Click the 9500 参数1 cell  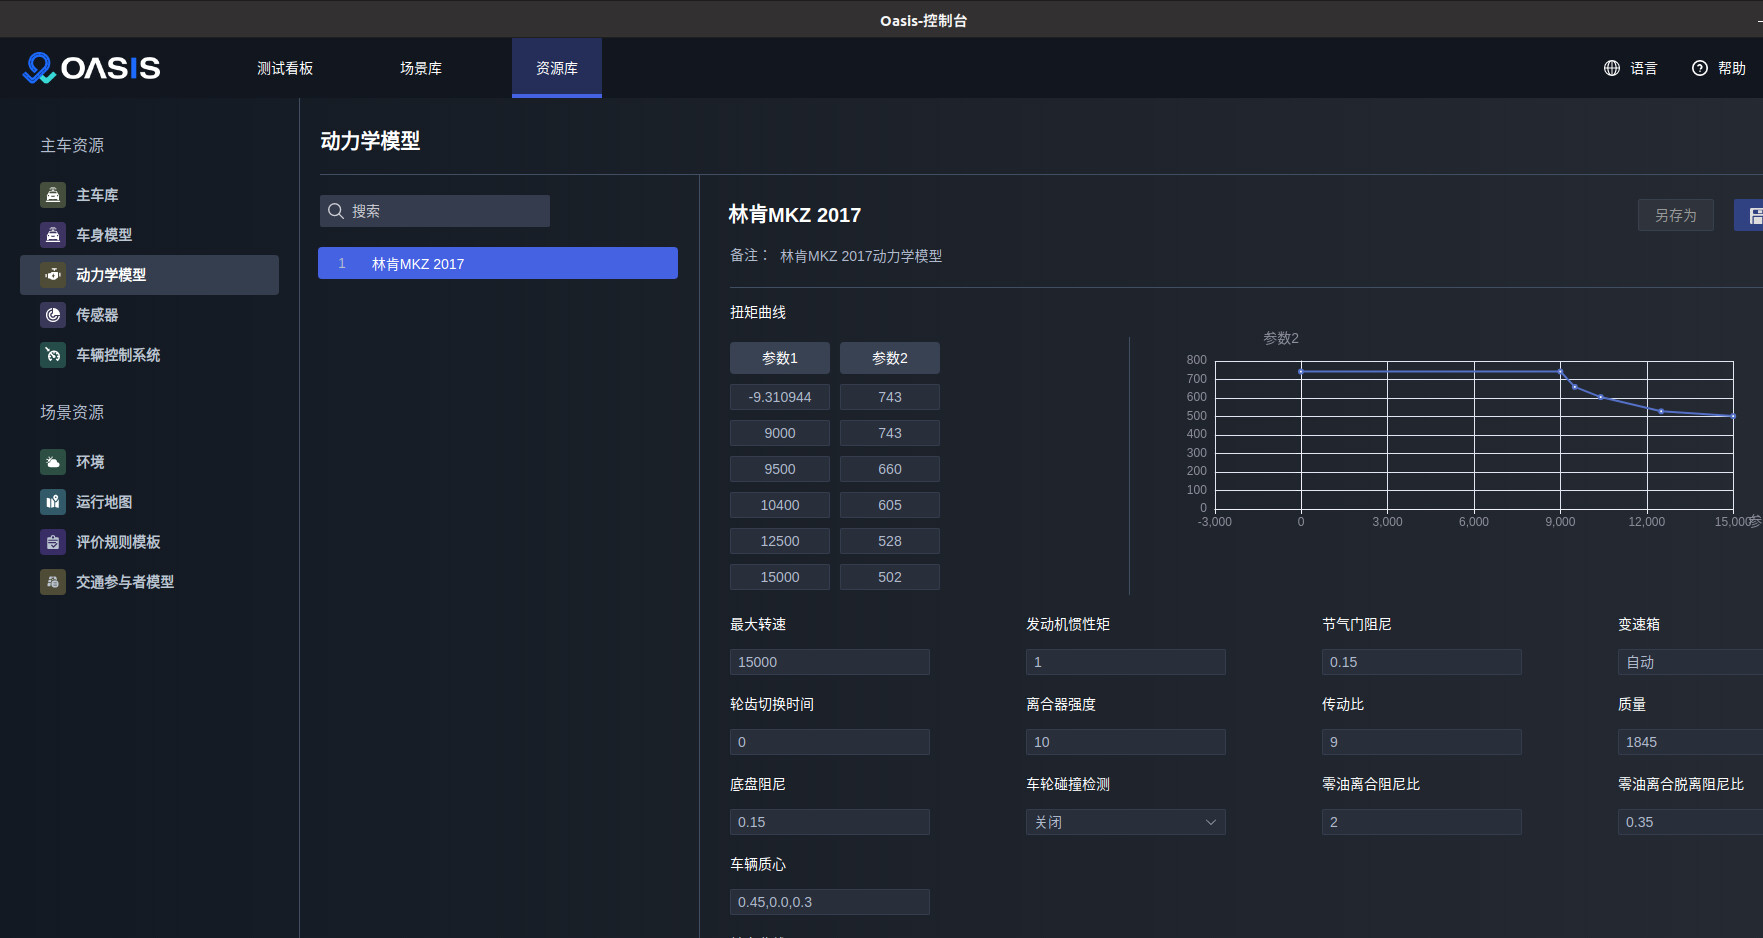pos(780,469)
